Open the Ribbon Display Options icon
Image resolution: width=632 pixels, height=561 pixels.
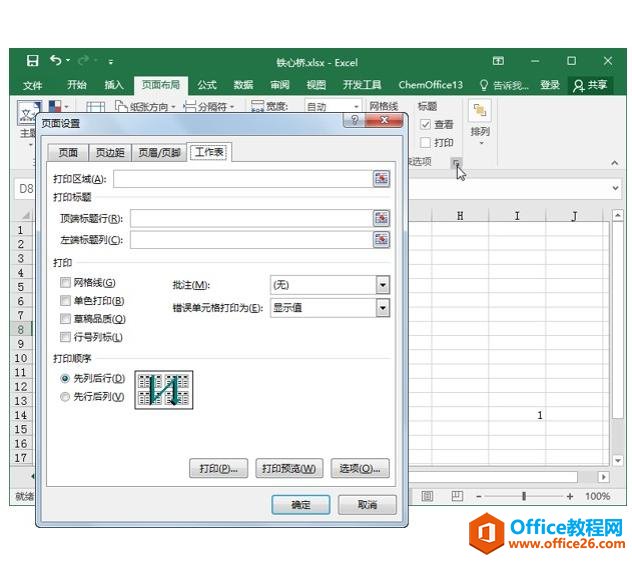pos(498,61)
